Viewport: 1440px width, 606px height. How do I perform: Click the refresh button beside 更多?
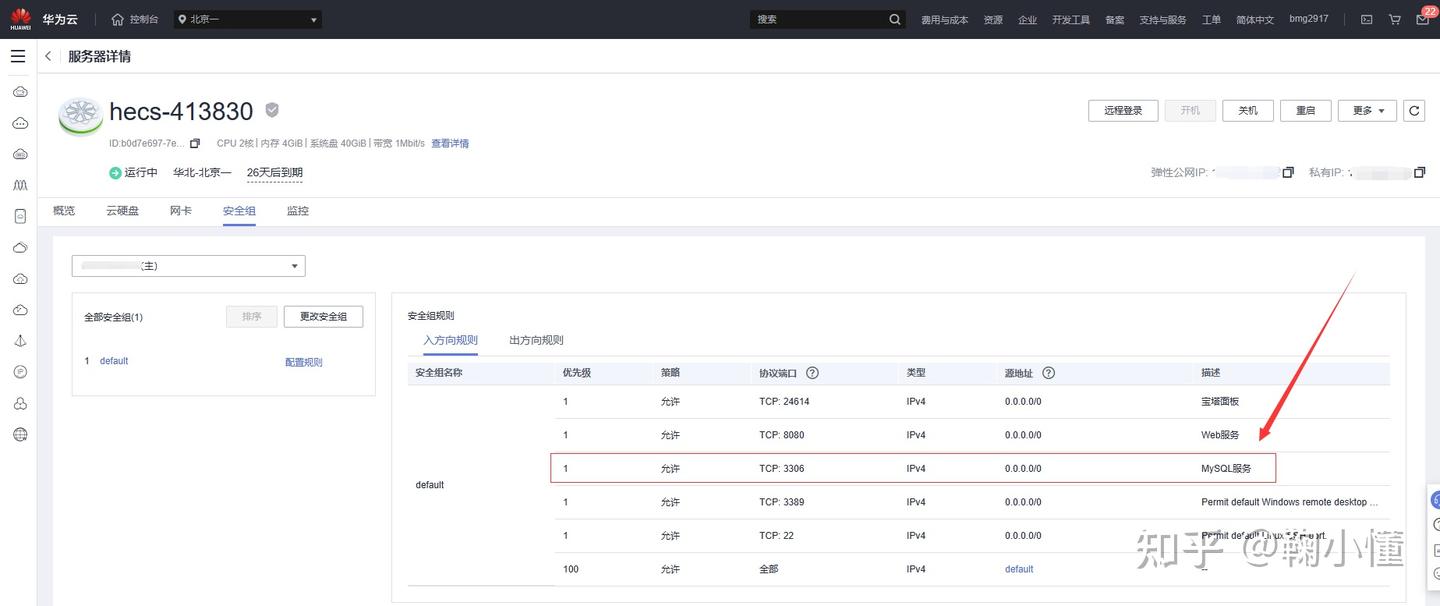tap(1414, 110)
